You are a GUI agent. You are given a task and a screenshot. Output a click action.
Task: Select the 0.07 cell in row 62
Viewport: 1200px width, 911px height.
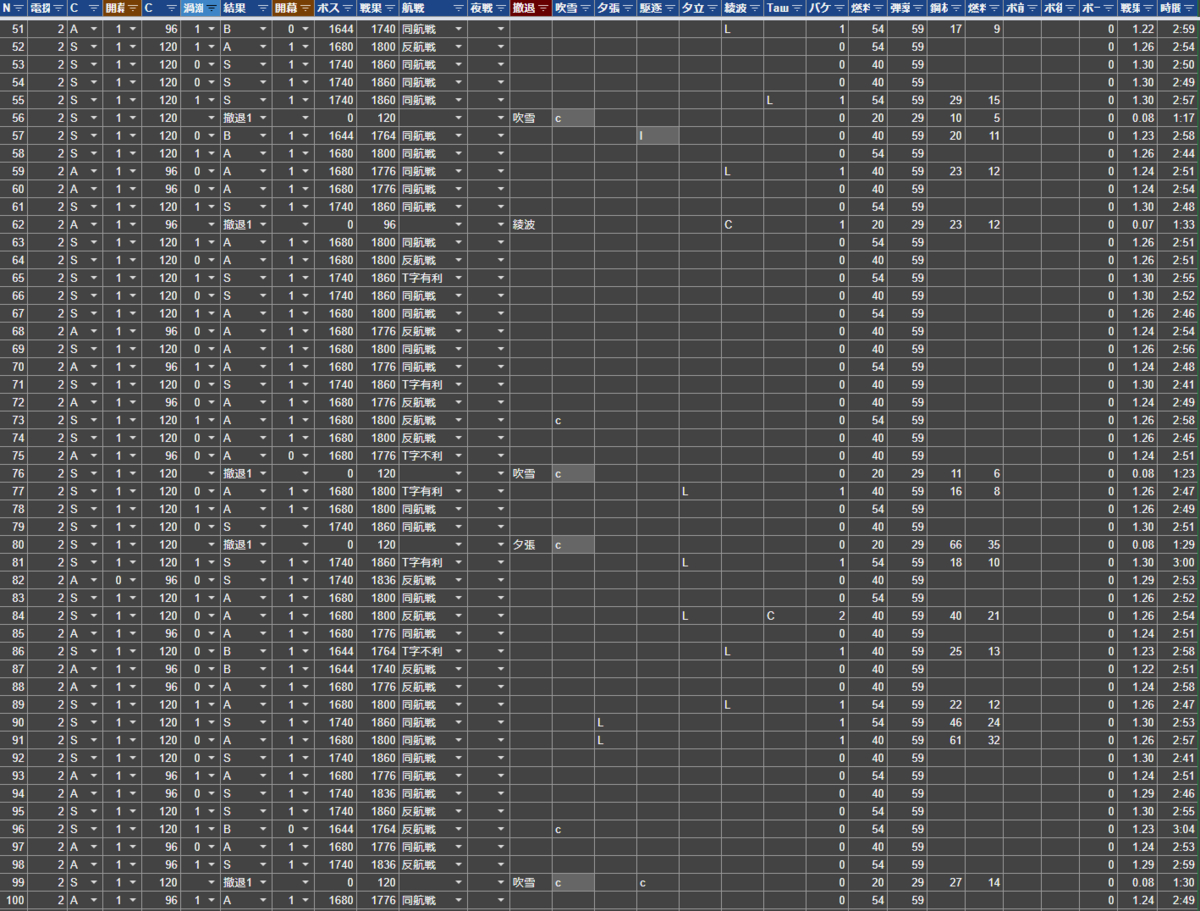[x=1137, y=225]
